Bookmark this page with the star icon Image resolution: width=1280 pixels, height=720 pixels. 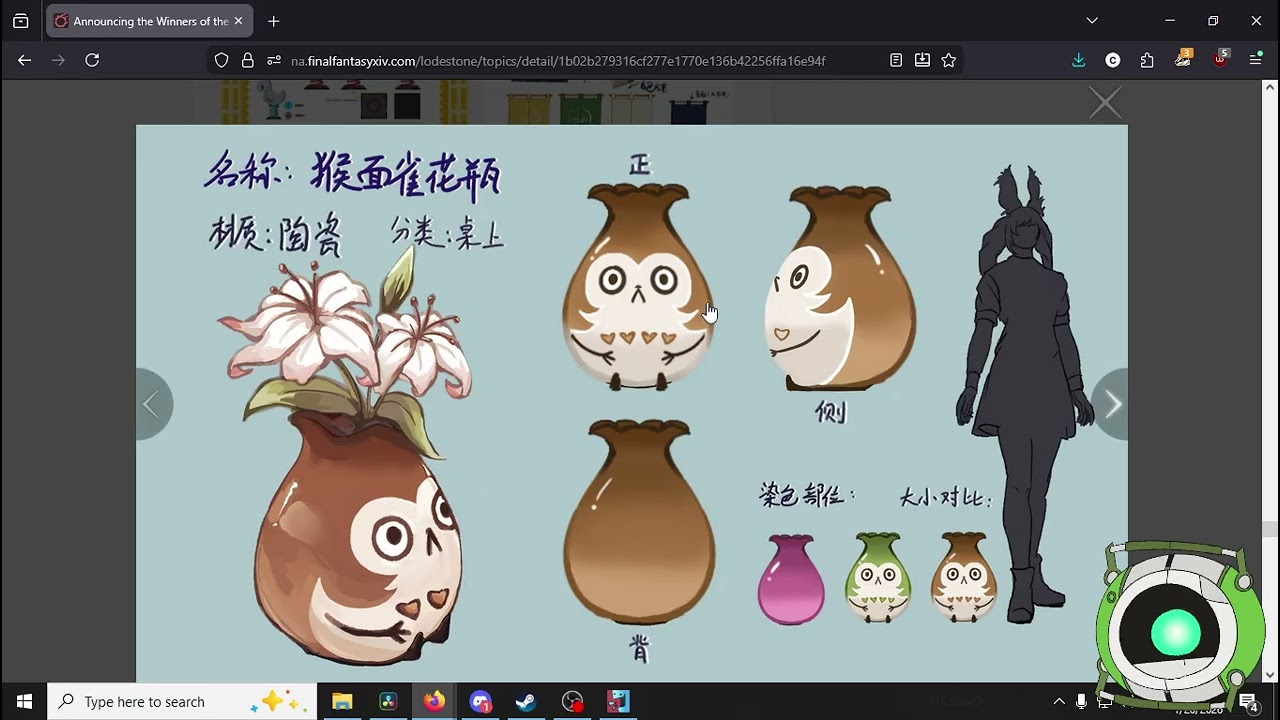pos(949,61)
